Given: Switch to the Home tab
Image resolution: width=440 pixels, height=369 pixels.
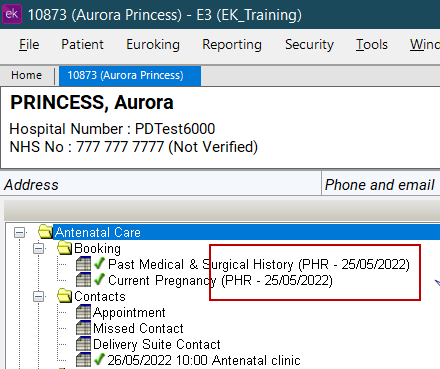Looking at the screenshot, I should point(27,75).
